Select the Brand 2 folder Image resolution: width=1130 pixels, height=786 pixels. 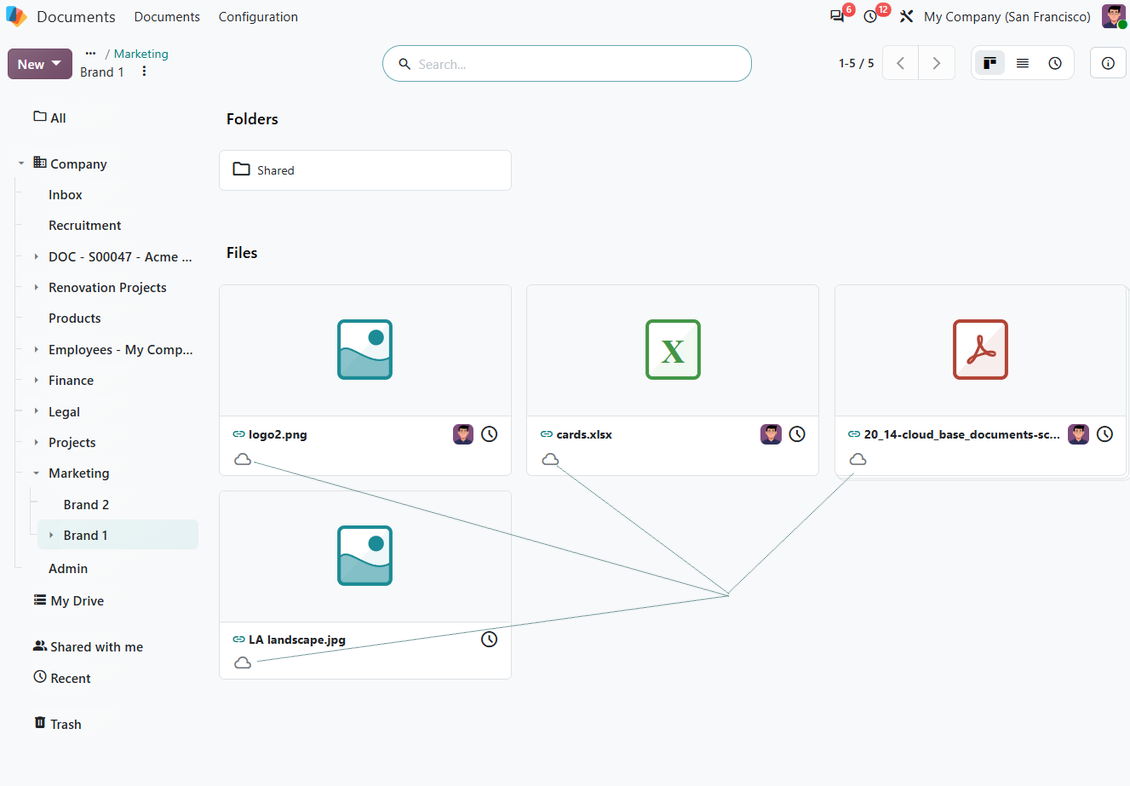point(86,504)
